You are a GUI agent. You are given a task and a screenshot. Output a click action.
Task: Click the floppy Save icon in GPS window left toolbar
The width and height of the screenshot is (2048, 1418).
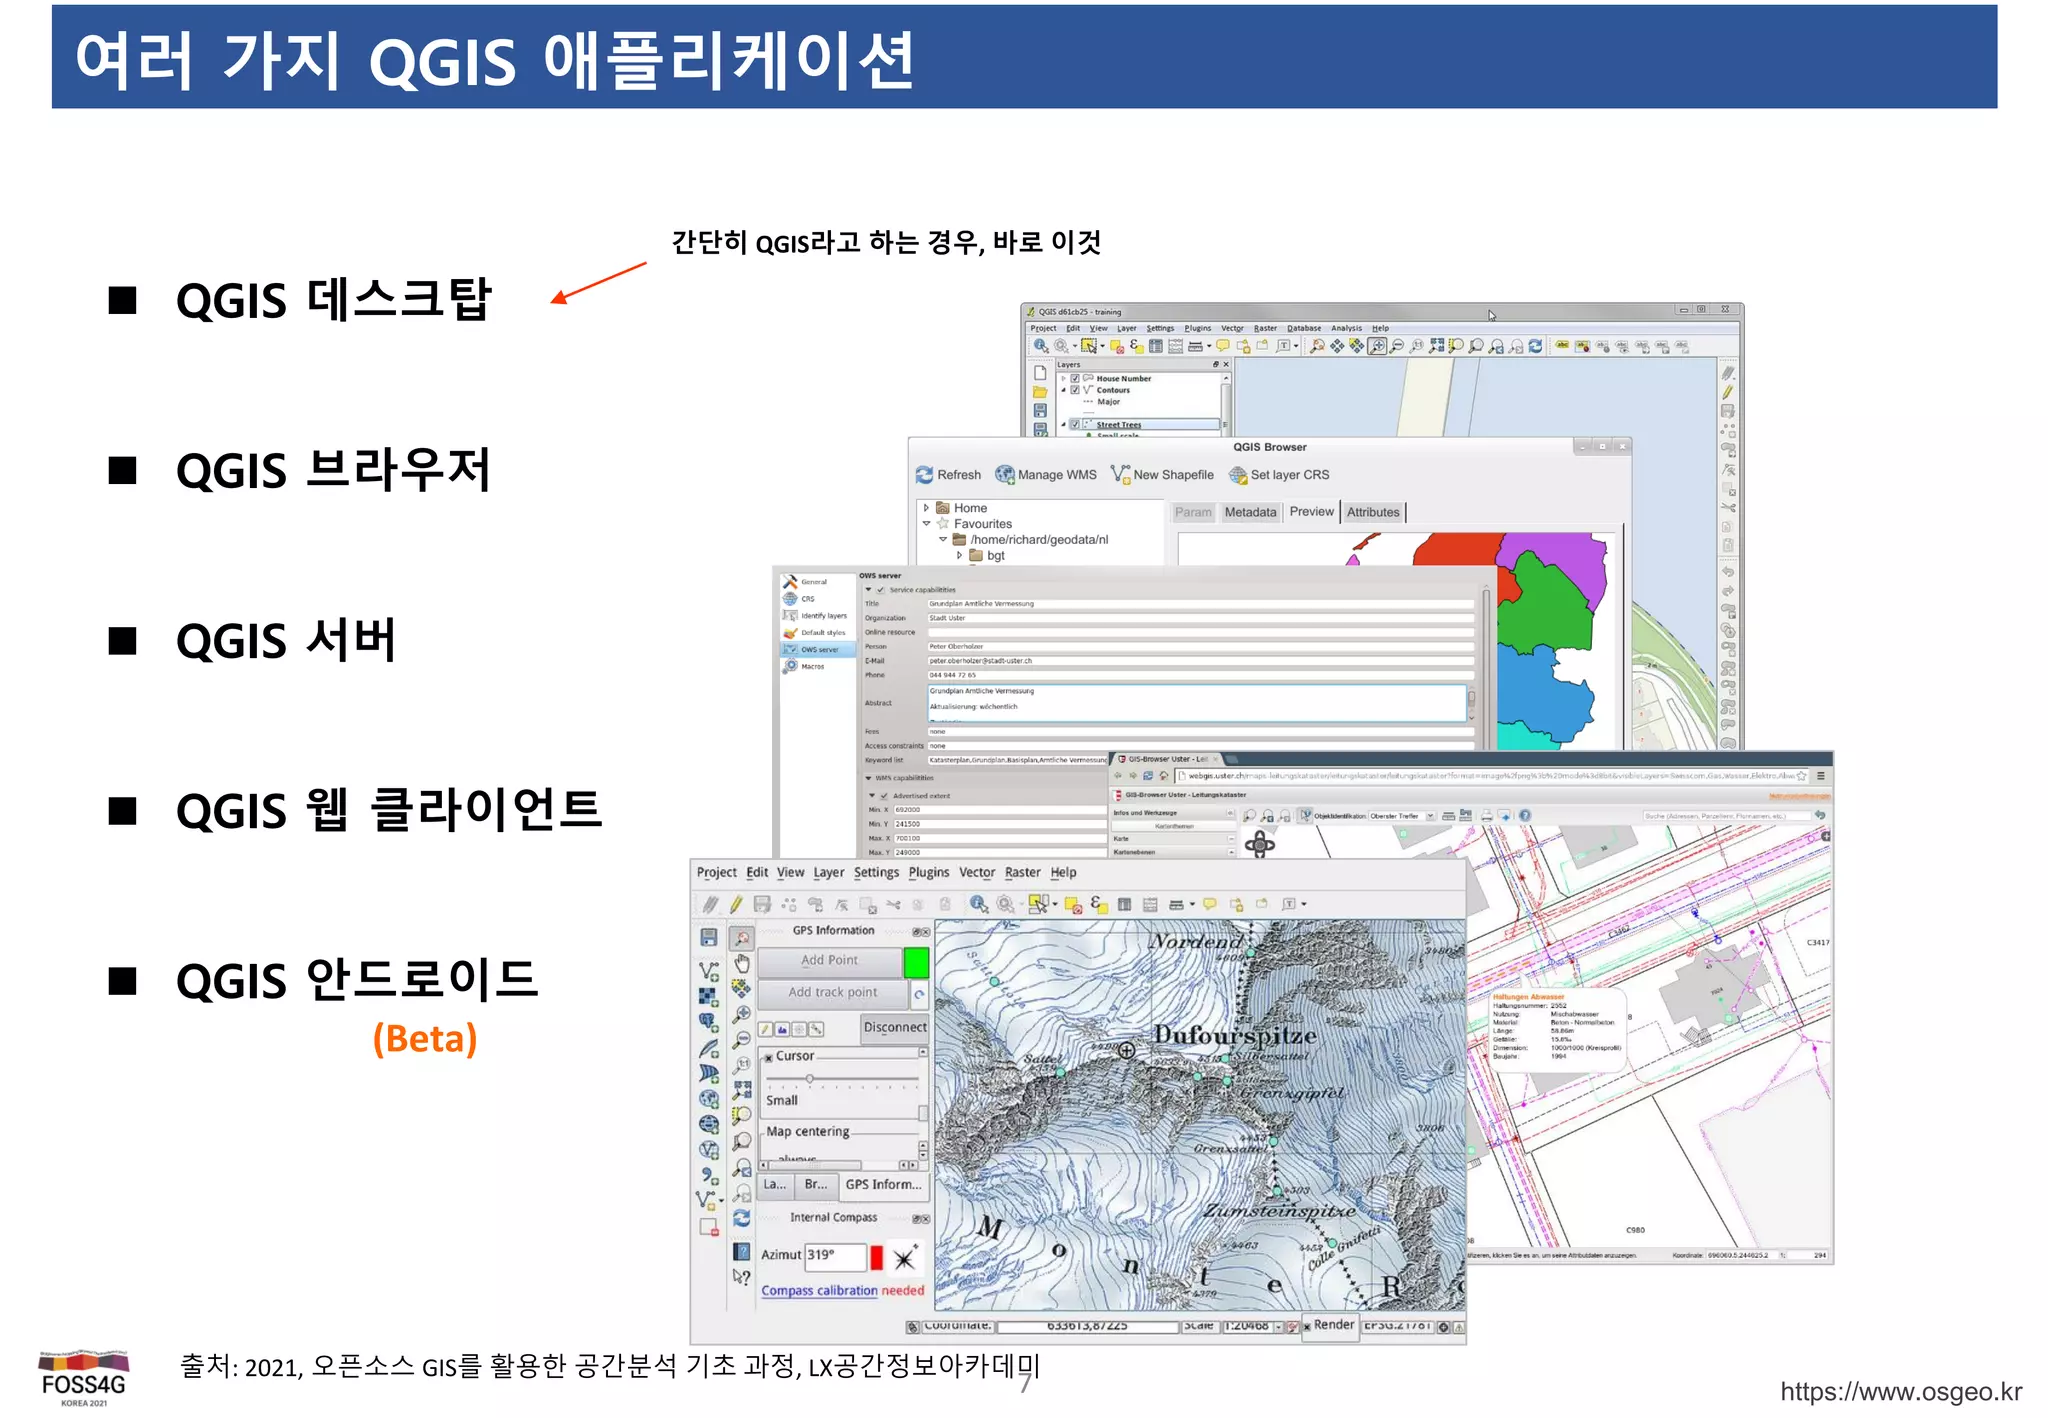[708, 937]
